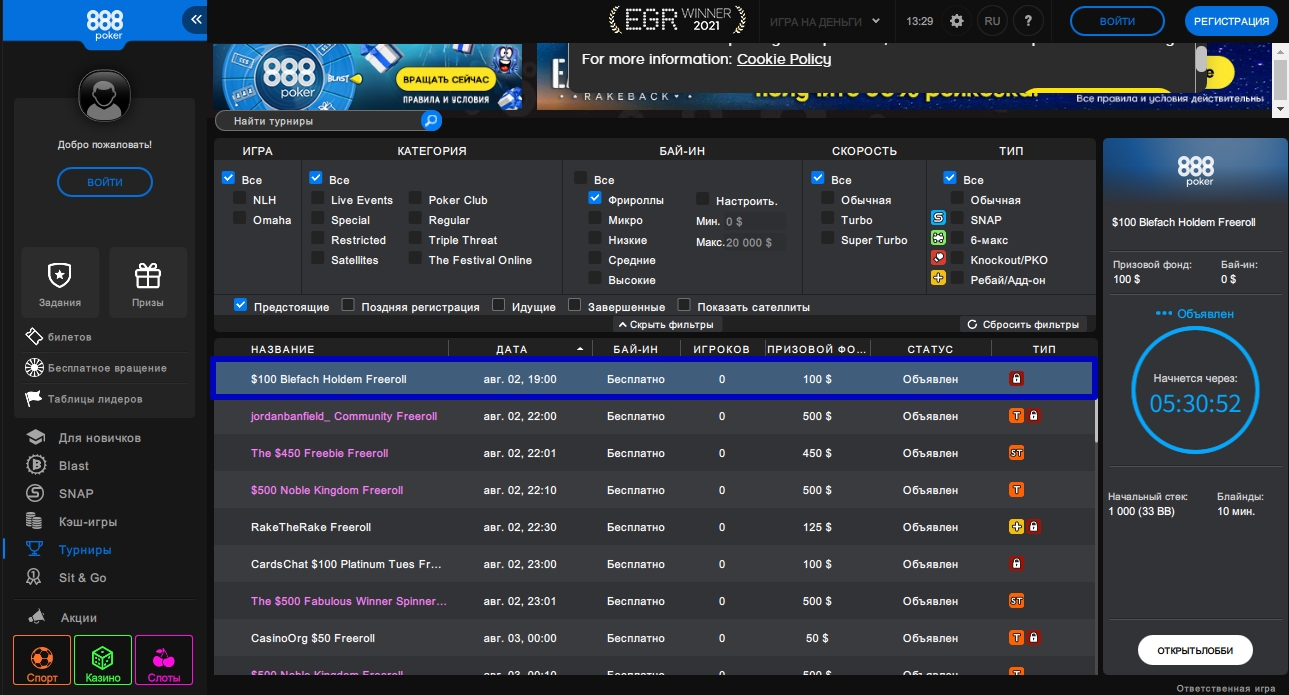This screenshot has width=1289, height=695.
Task: Click ВРАЩАТЬ СЕЙЧАС on the banner
Action: [445, 79]
